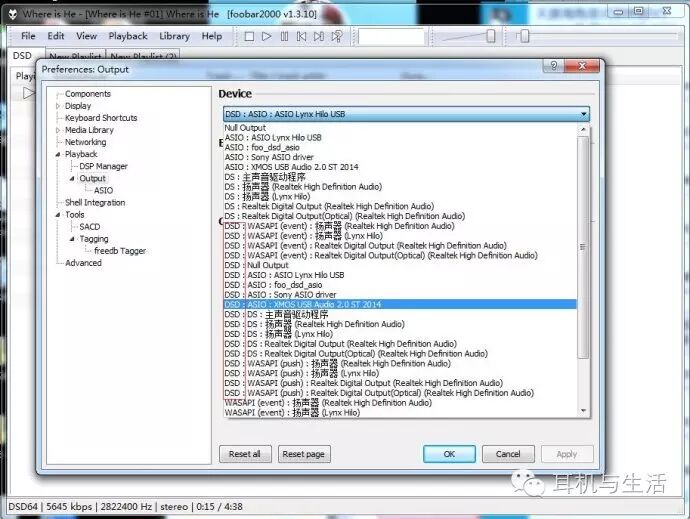The width and height of the screenshot is (690, 519).
Task: Click the foobar2000 title bar app icon
Action: tap(13, 14)
